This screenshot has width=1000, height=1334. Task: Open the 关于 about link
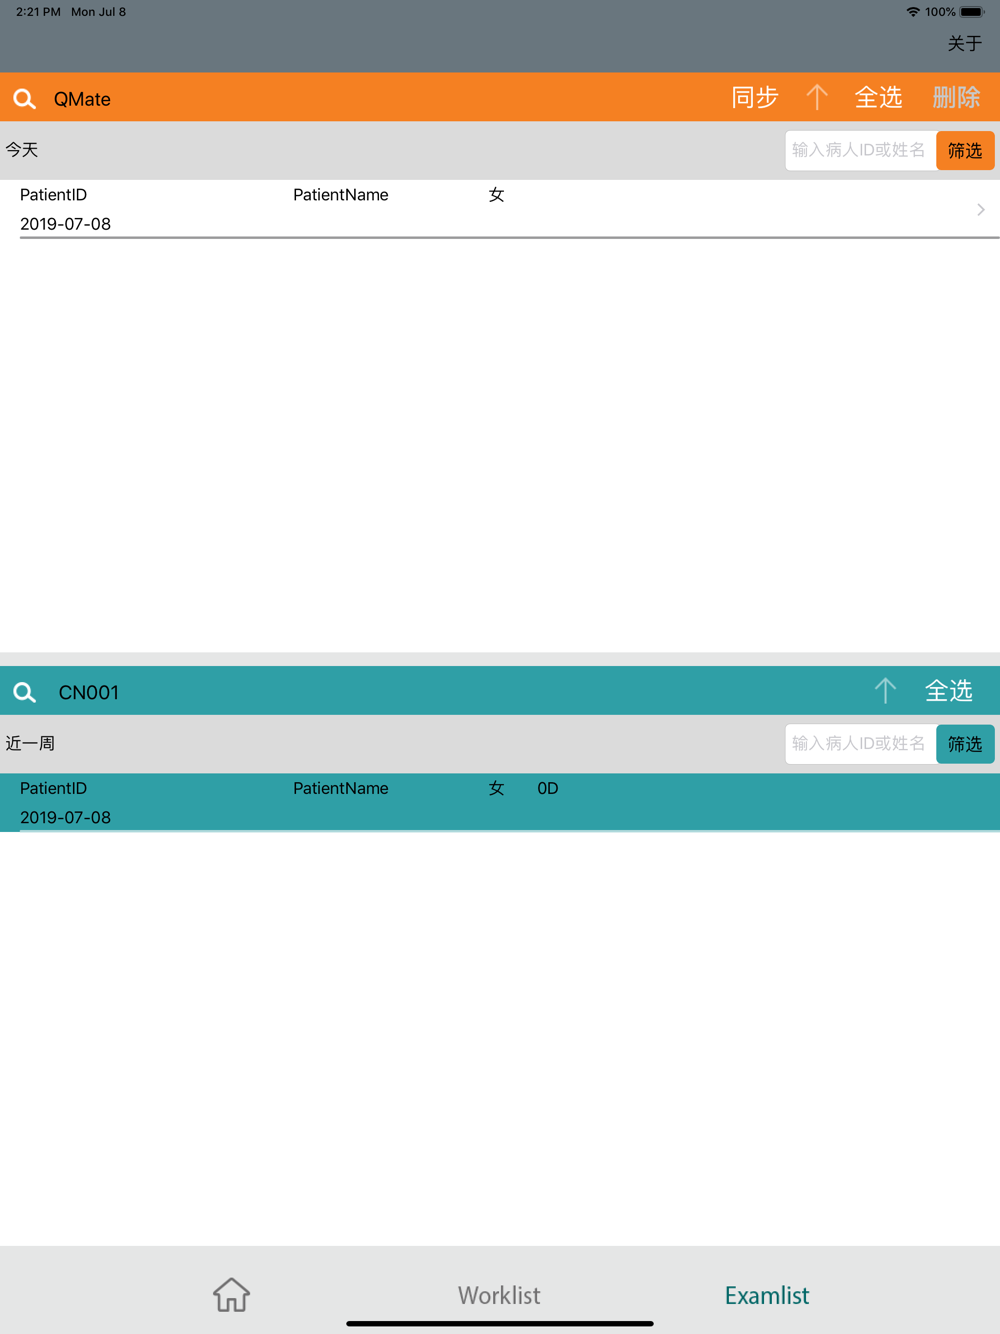pyautogui.click(x=965, y=44)
